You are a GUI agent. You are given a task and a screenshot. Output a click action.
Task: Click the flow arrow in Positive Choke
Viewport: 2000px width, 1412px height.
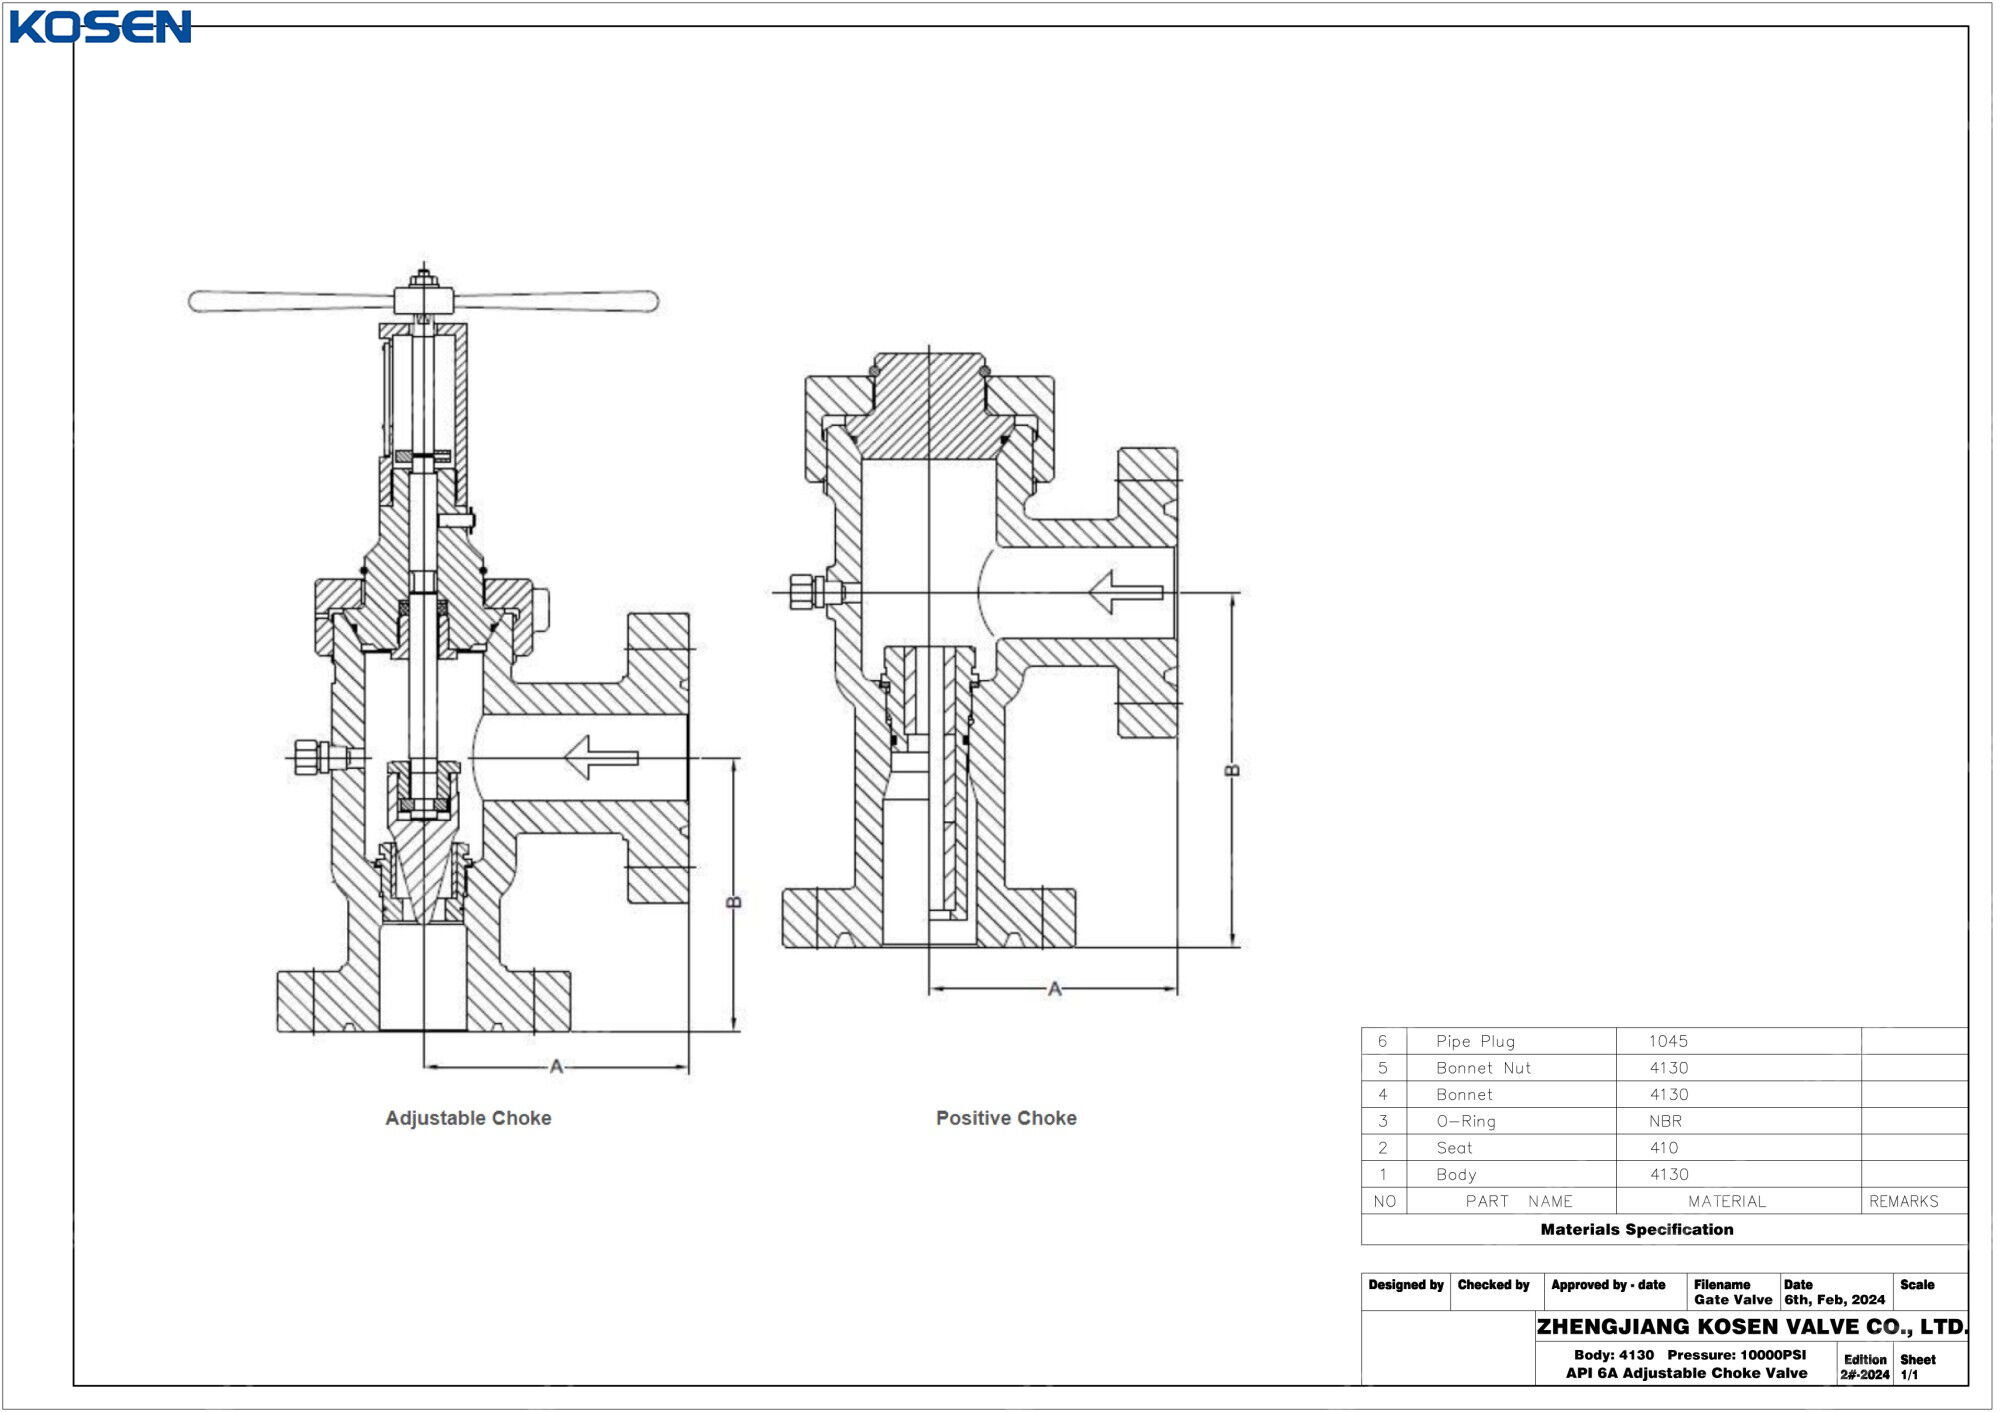pos(1126,593)
